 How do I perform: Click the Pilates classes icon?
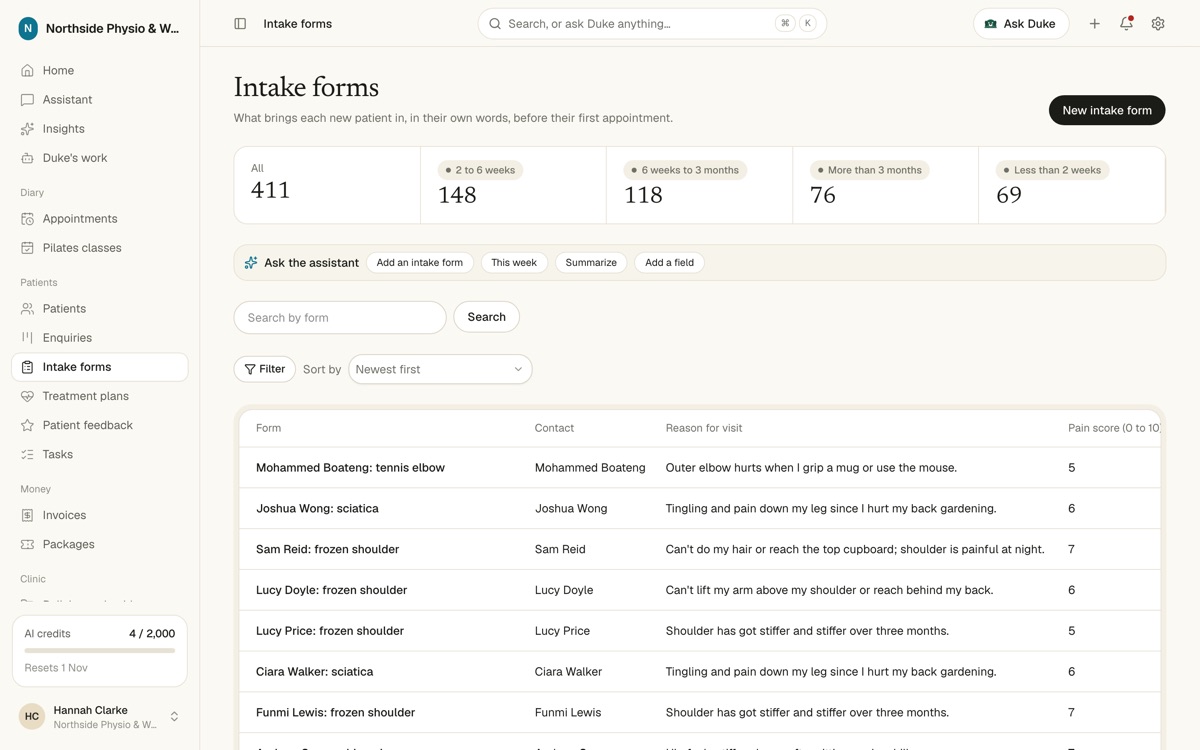(27, 248)
